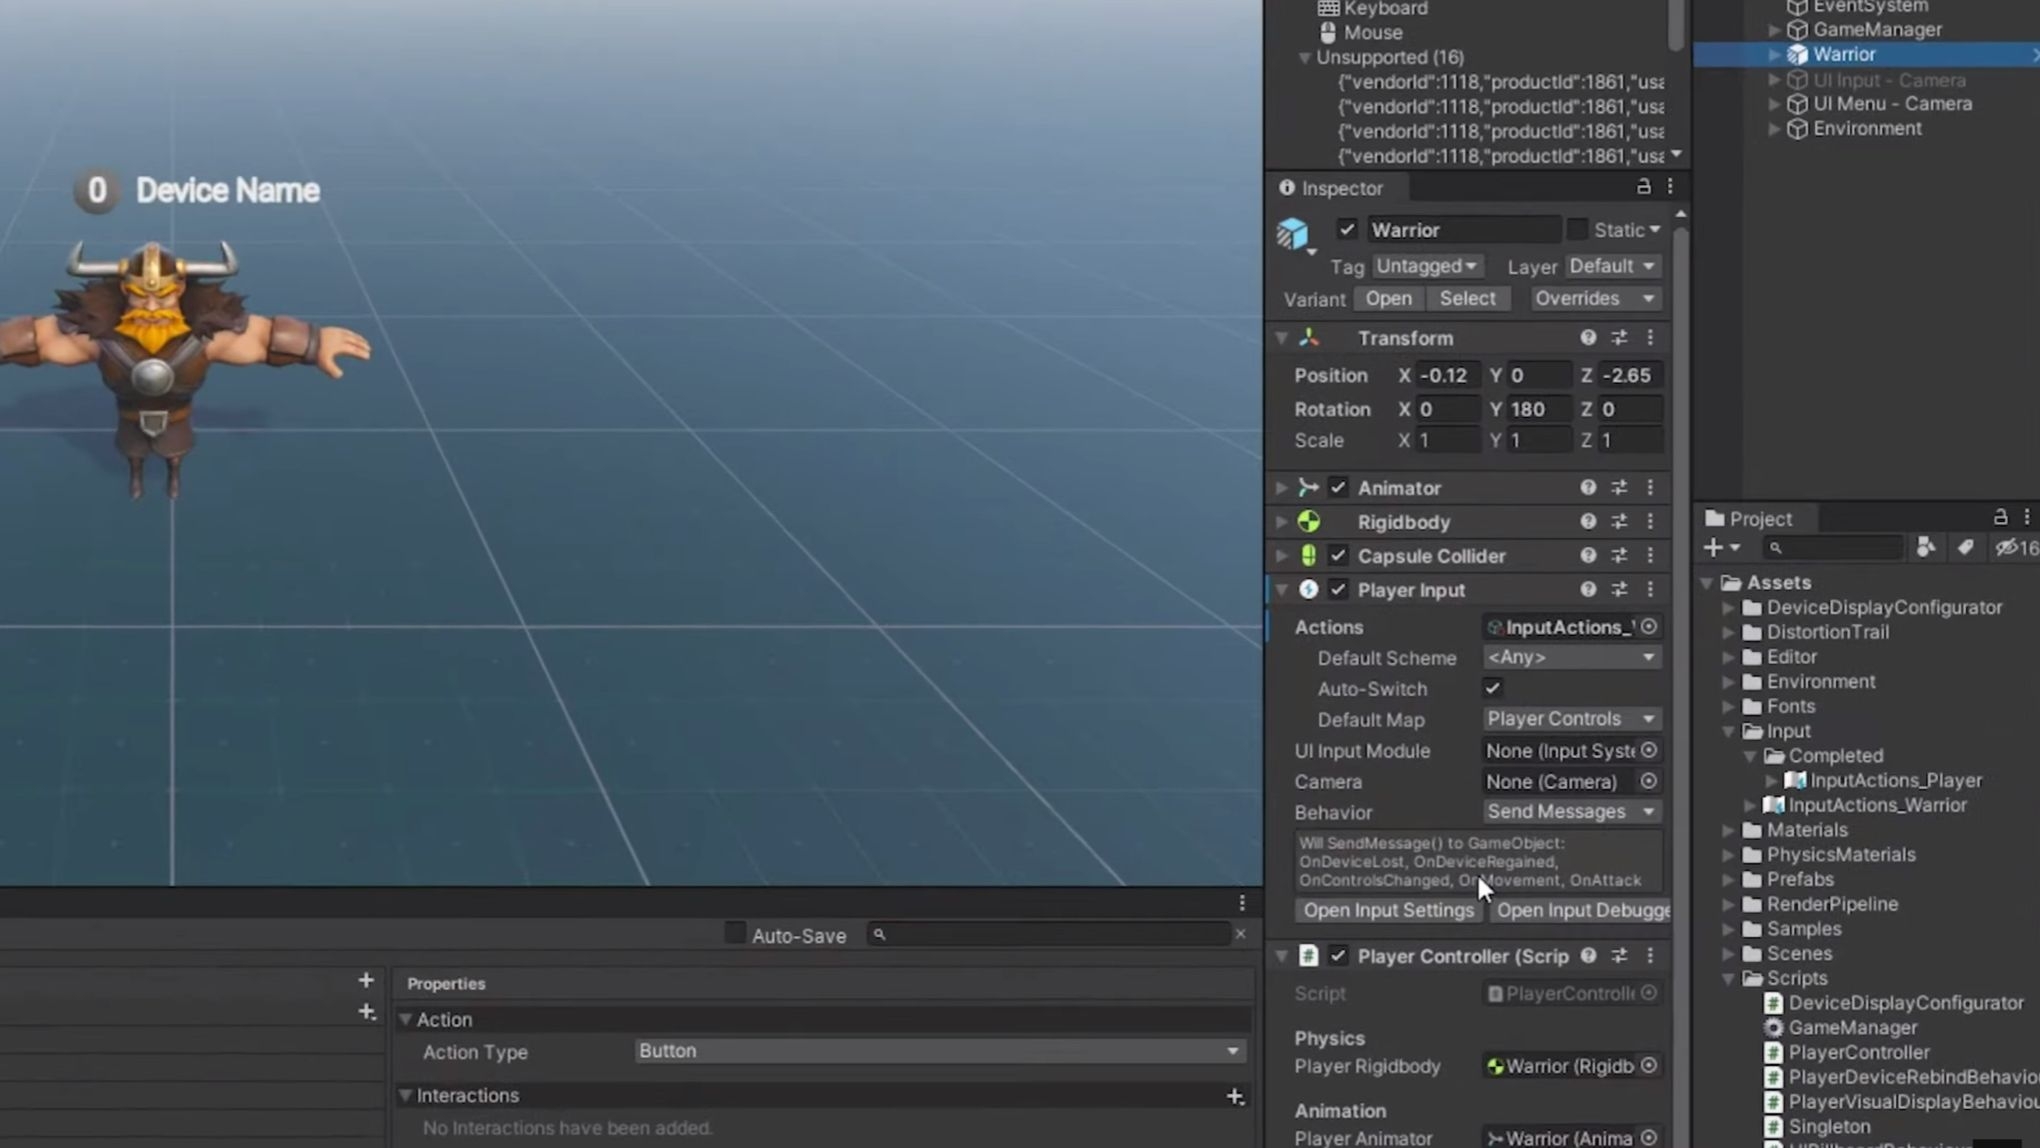
Task: Click the Warrior tree item in Hierarchy
Action: 1844,53
